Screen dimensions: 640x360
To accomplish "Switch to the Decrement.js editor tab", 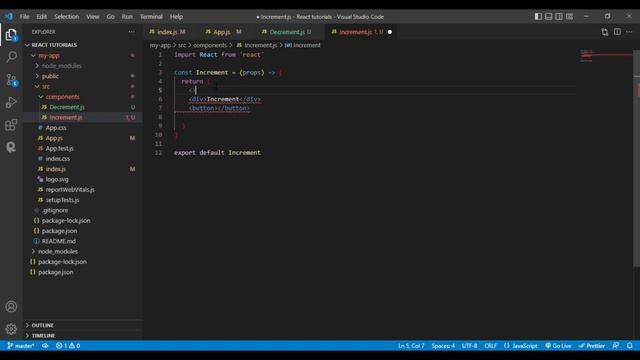I will [287, 32].
